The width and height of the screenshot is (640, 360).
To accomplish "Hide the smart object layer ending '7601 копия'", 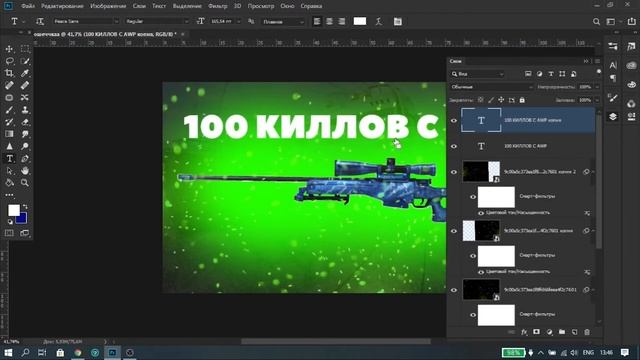I will pos(454,231).
